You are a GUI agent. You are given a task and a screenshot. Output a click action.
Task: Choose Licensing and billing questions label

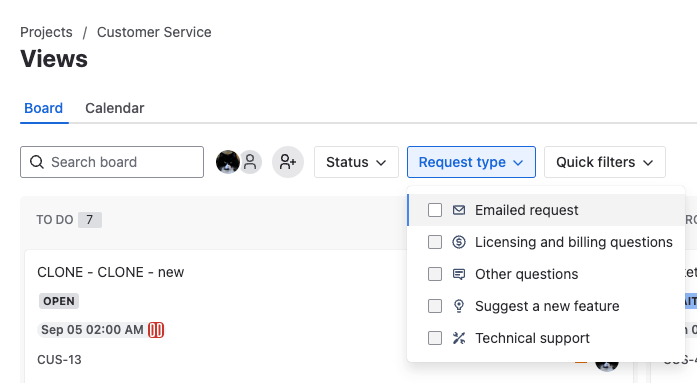573,242
